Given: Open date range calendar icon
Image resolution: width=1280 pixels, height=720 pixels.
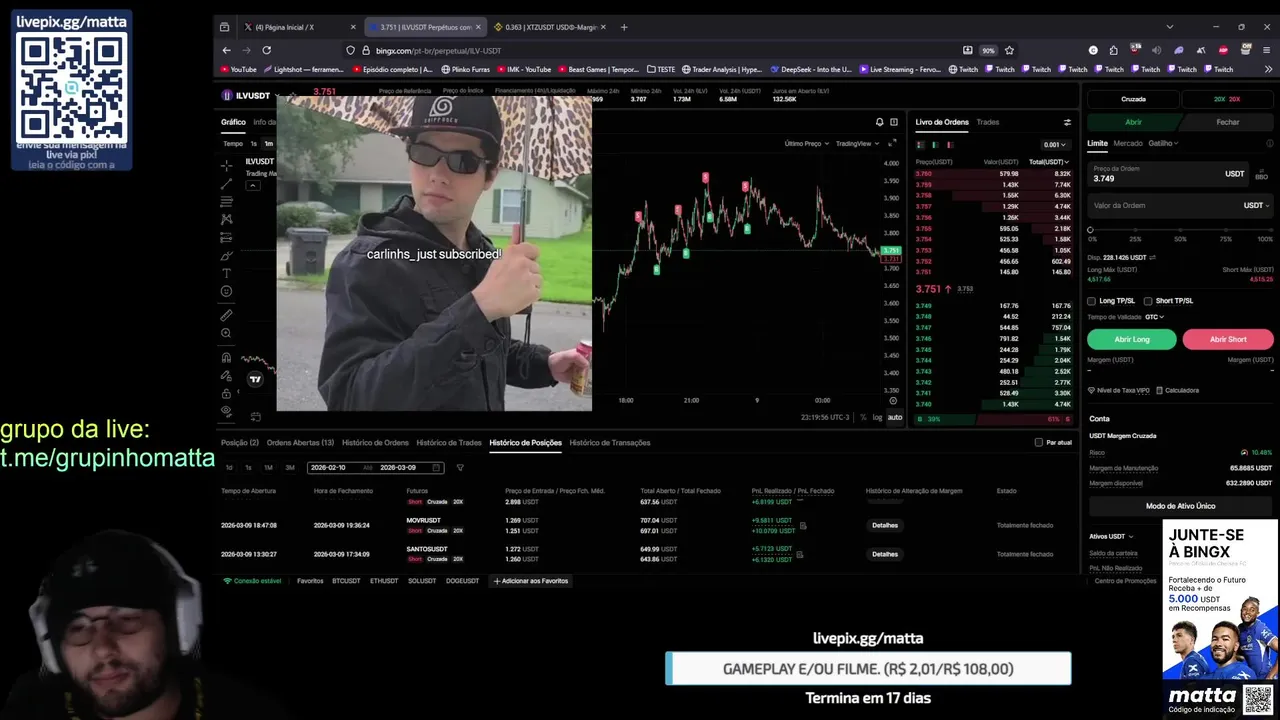Looking at the screenshot, I should (436, 467).
